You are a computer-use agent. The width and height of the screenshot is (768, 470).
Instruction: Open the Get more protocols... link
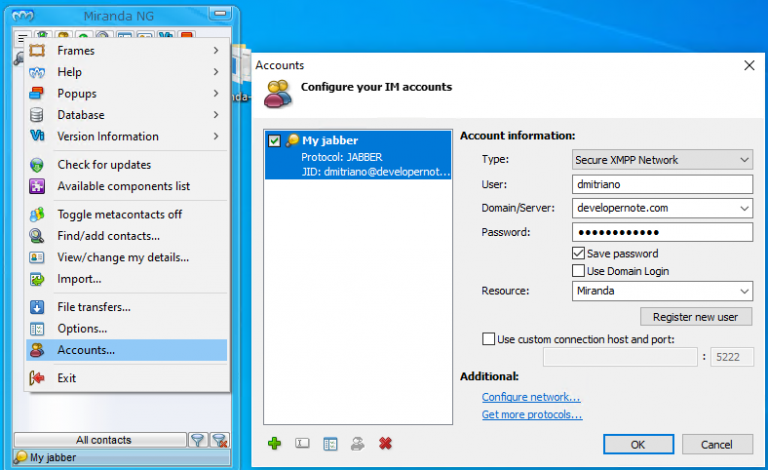pos(532,415)
